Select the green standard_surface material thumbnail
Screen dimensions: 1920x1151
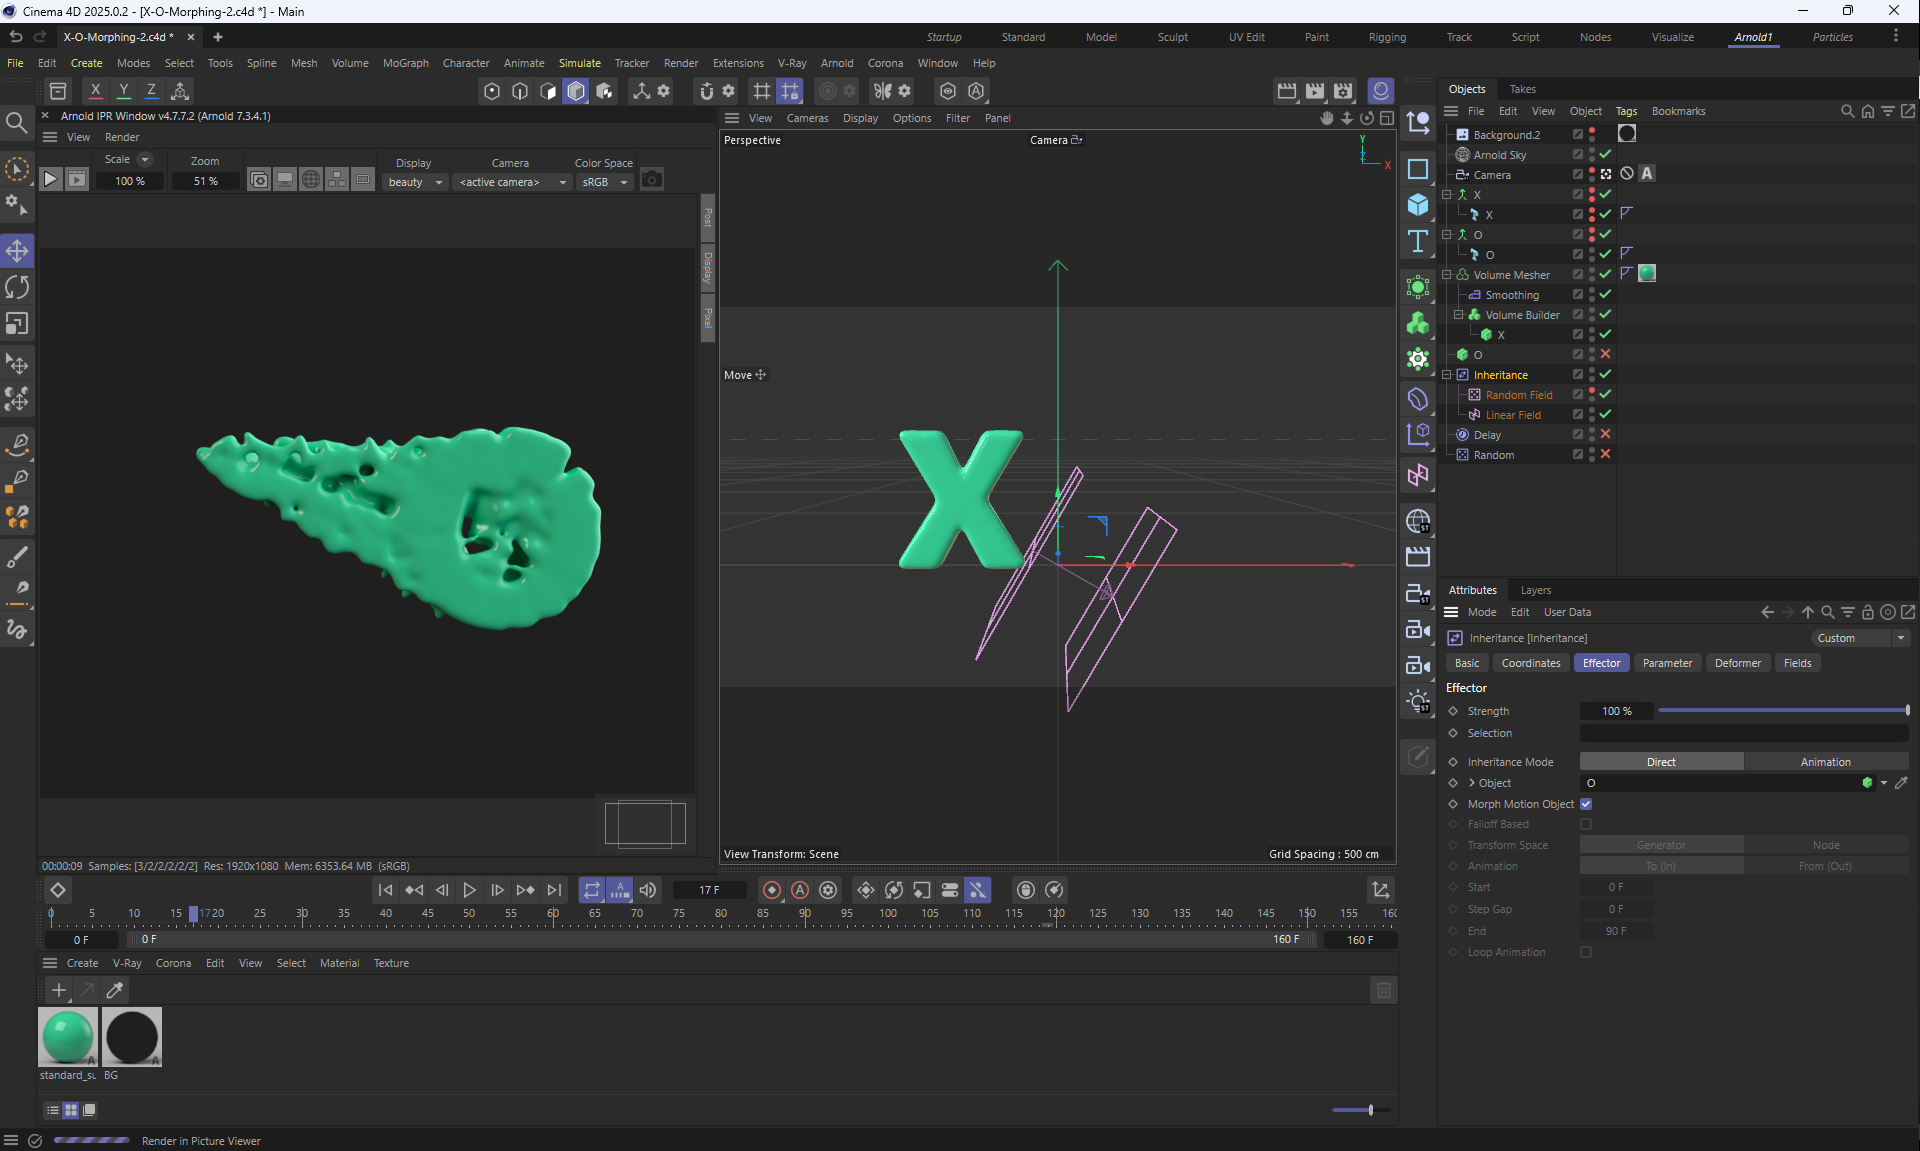[68, 1037]
